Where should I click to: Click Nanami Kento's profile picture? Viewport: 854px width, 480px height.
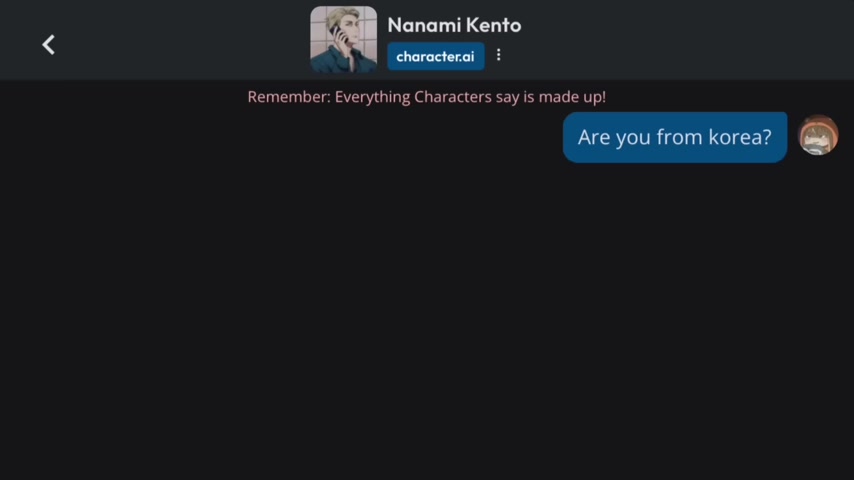pos(344,40)
